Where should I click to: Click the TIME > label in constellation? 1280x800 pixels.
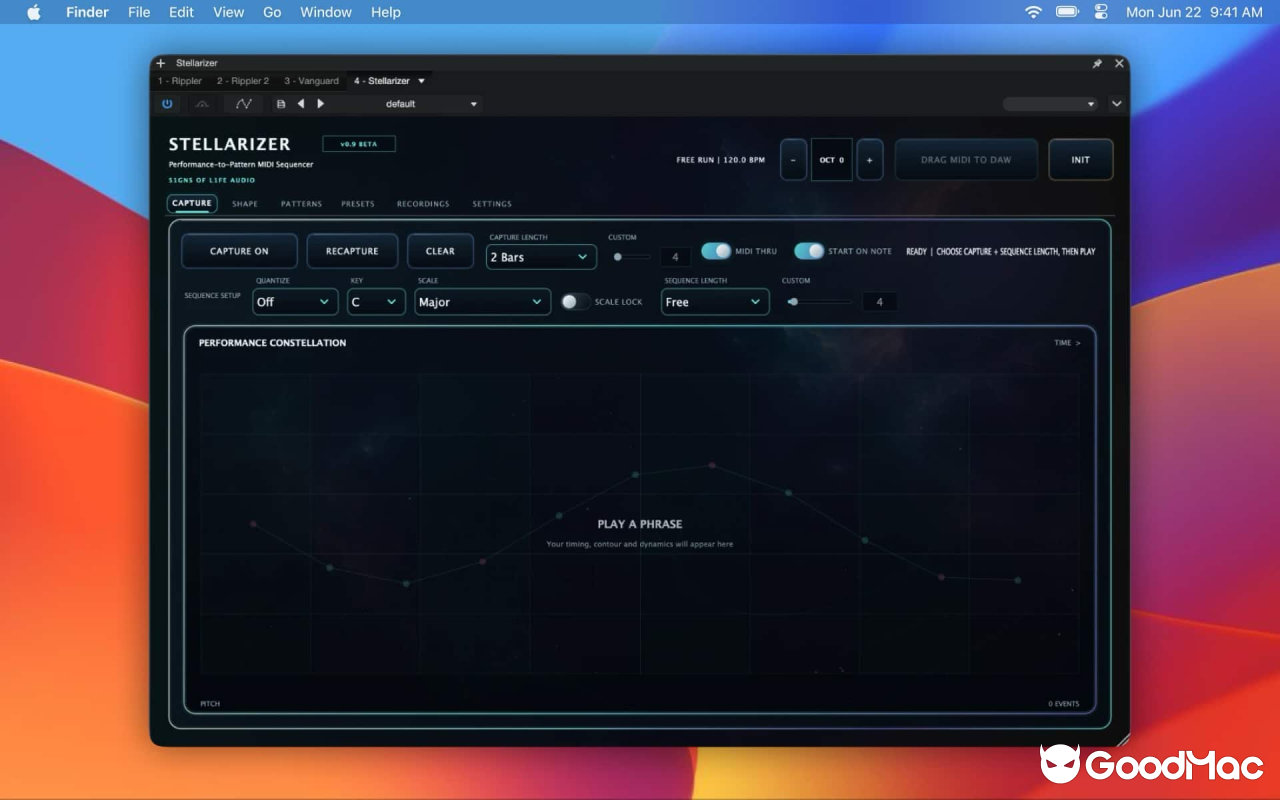(x=1067, y=343)
